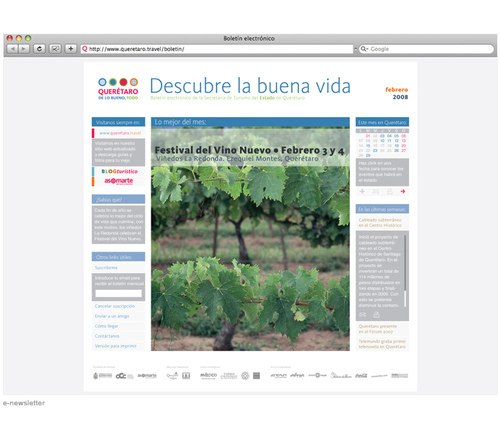This screenshot has height=430, width=500.
Task: Click the print icon under the news article
Action: (x=376, y=314)
